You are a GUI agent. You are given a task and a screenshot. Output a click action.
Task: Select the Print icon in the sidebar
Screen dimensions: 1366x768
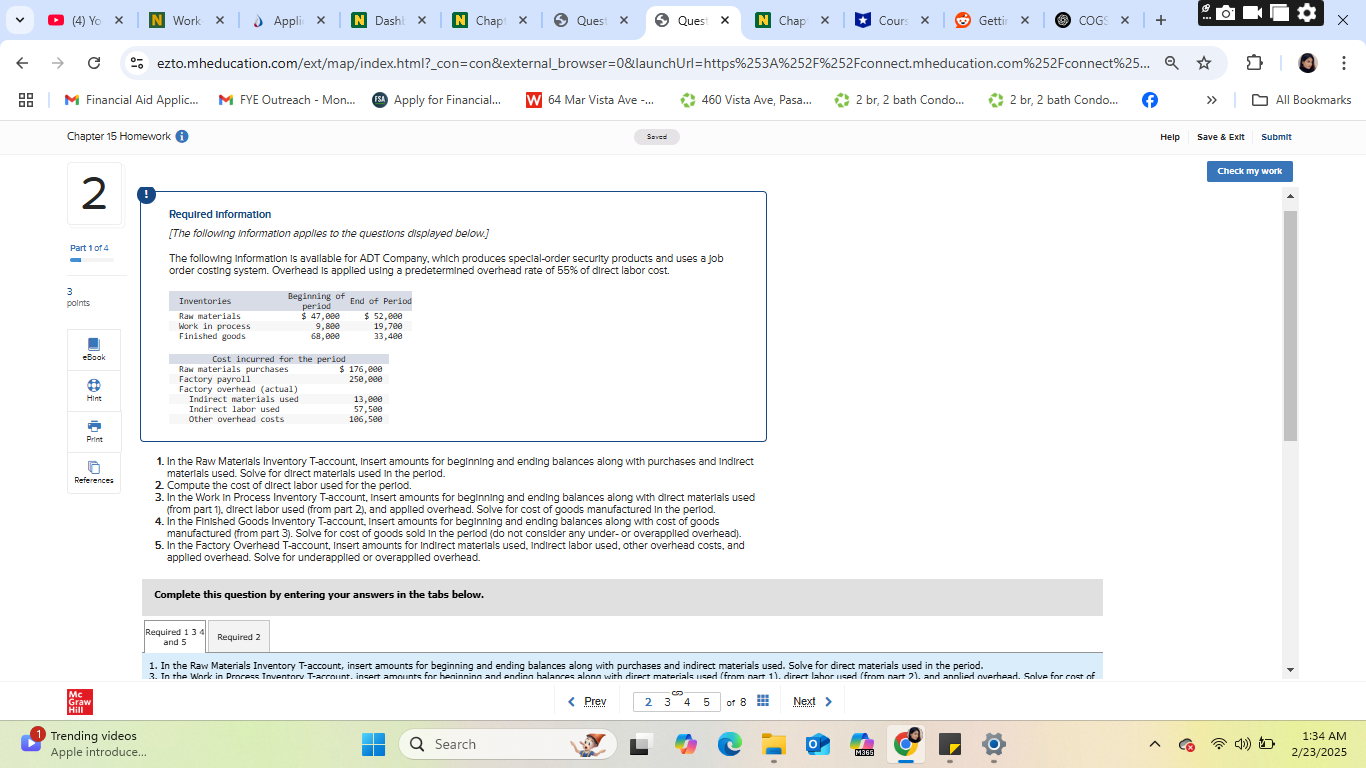(x=93, y=430)
